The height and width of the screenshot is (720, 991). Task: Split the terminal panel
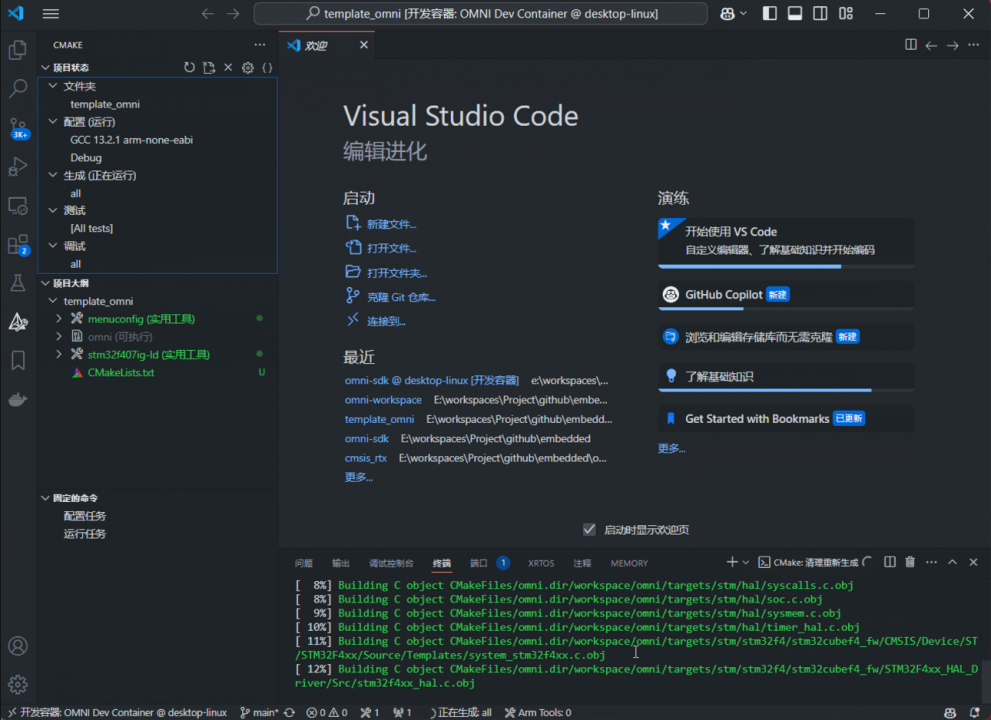pyautogui.click(x=890, y=562)
